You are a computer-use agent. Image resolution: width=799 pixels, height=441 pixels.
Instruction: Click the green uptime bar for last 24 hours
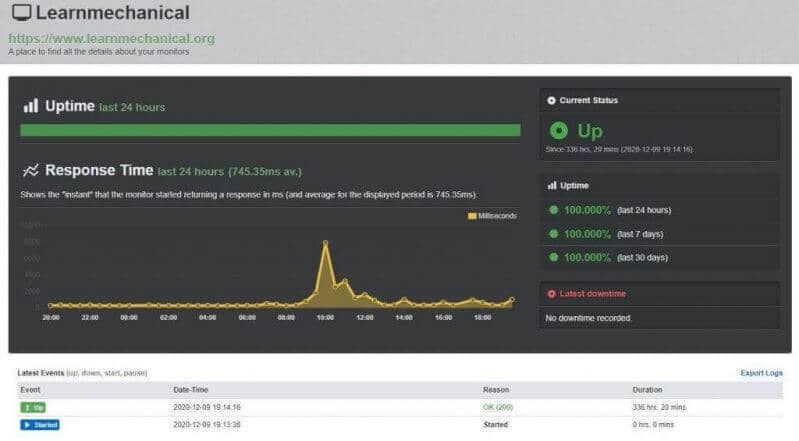point(270,130)
